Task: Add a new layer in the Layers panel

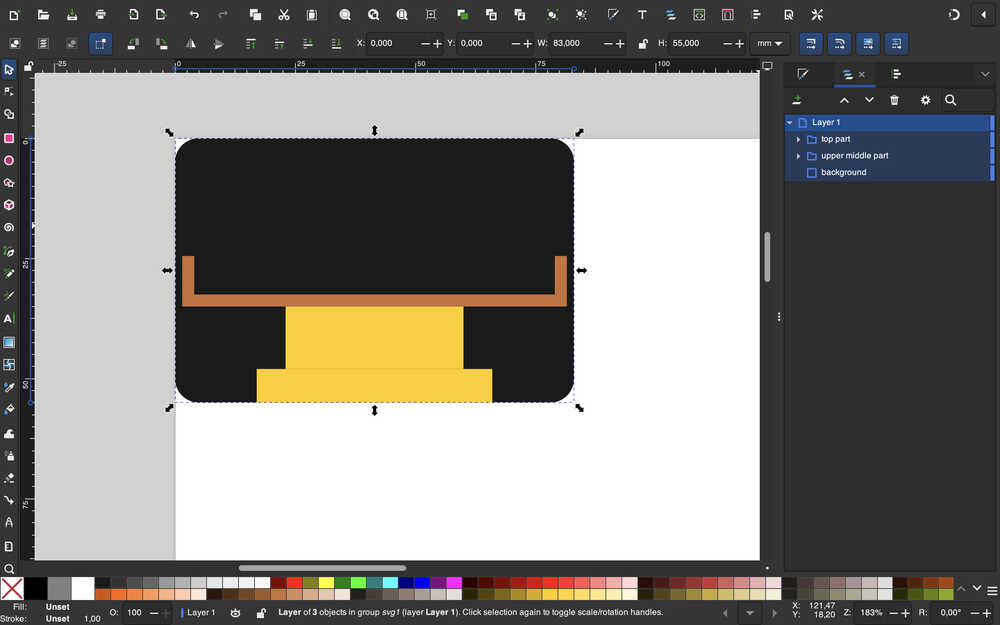Action: point(797,100)
